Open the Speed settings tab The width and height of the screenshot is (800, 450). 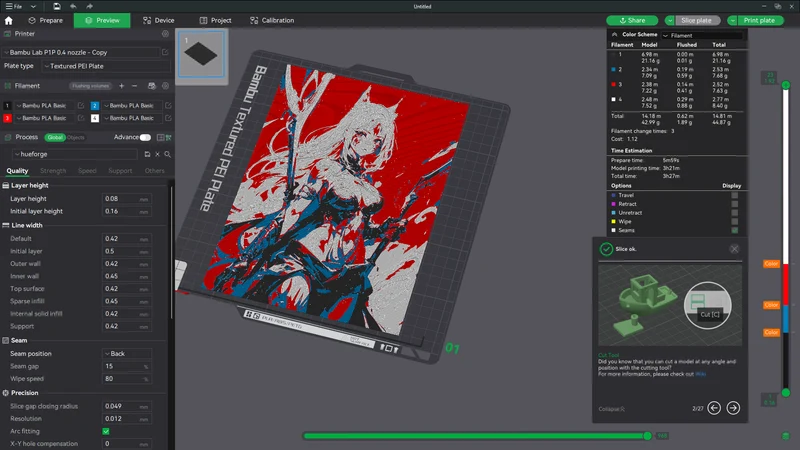87,171
